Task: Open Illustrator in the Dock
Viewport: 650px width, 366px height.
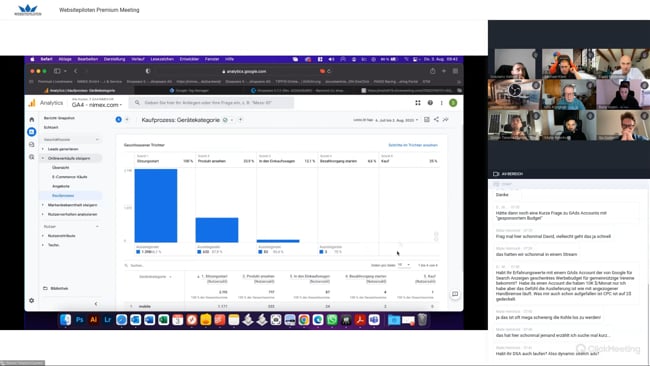Action: click(x=94, y=320)
